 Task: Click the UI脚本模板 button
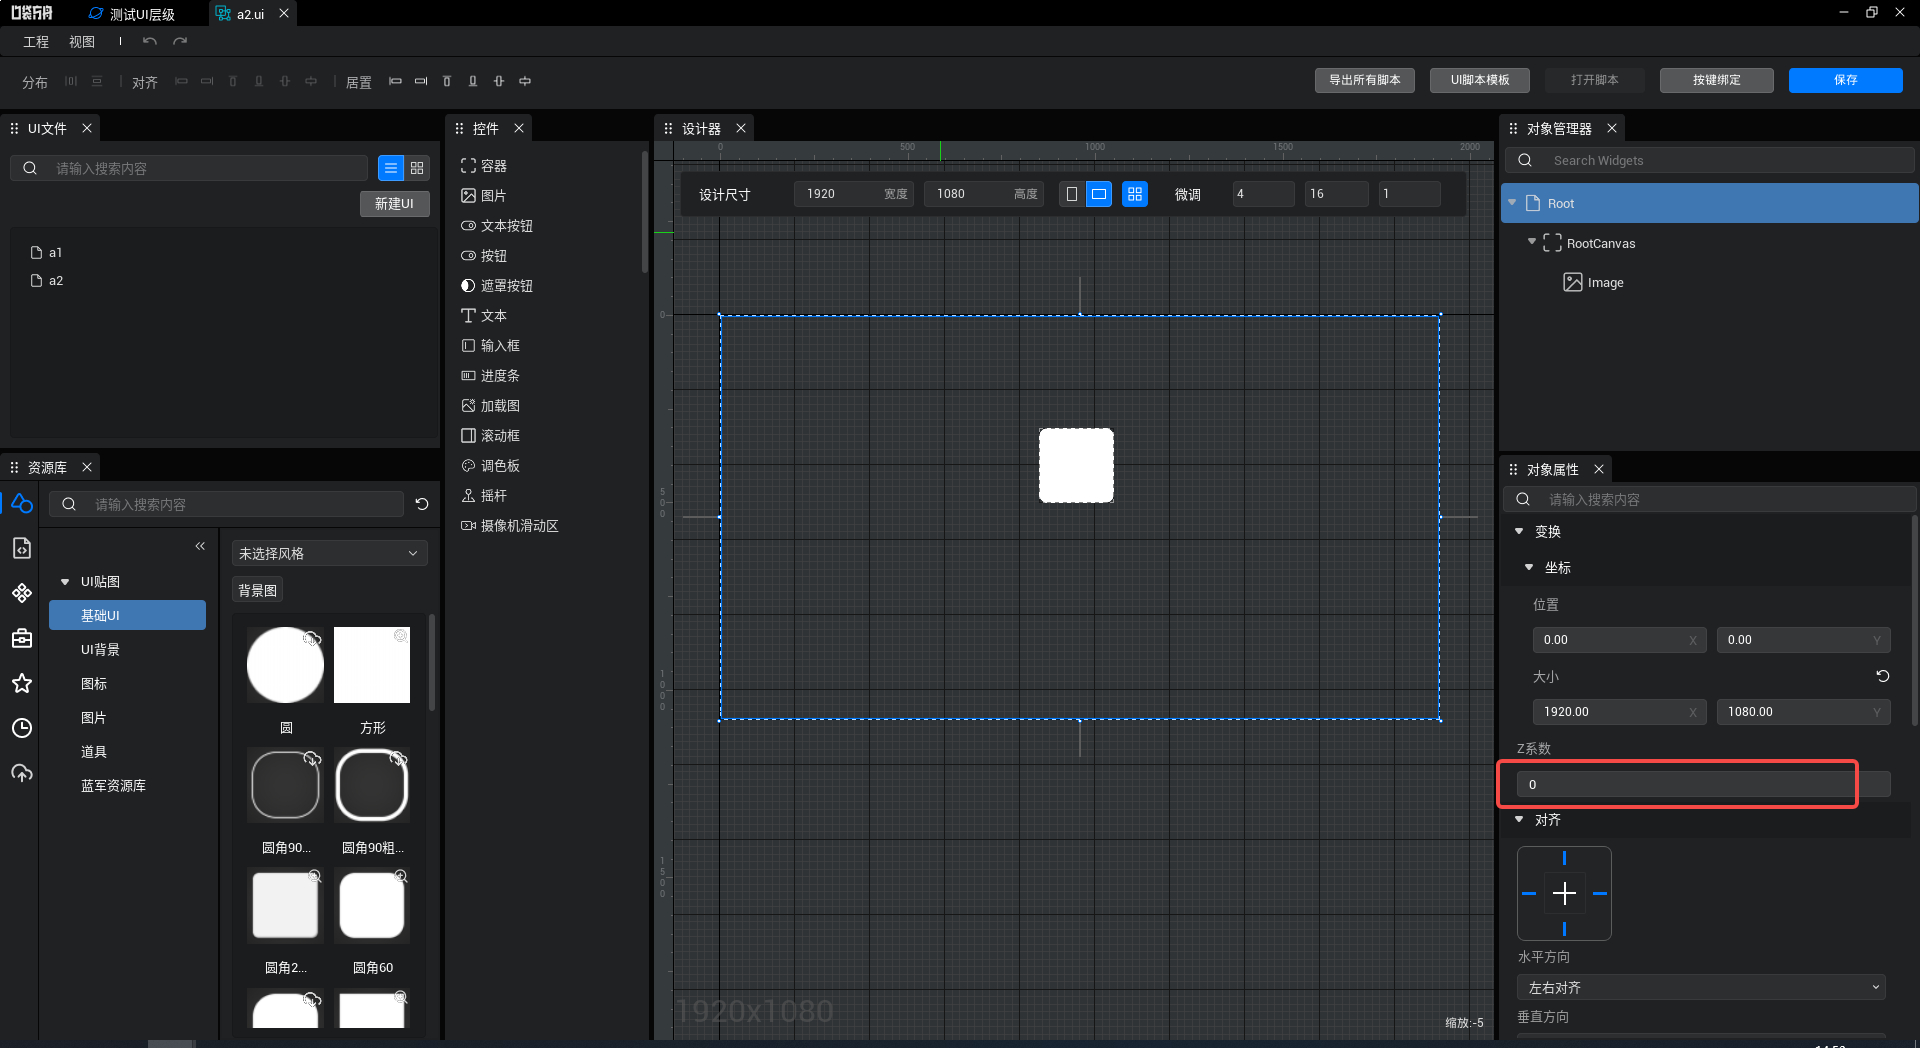pos(1480,80)
